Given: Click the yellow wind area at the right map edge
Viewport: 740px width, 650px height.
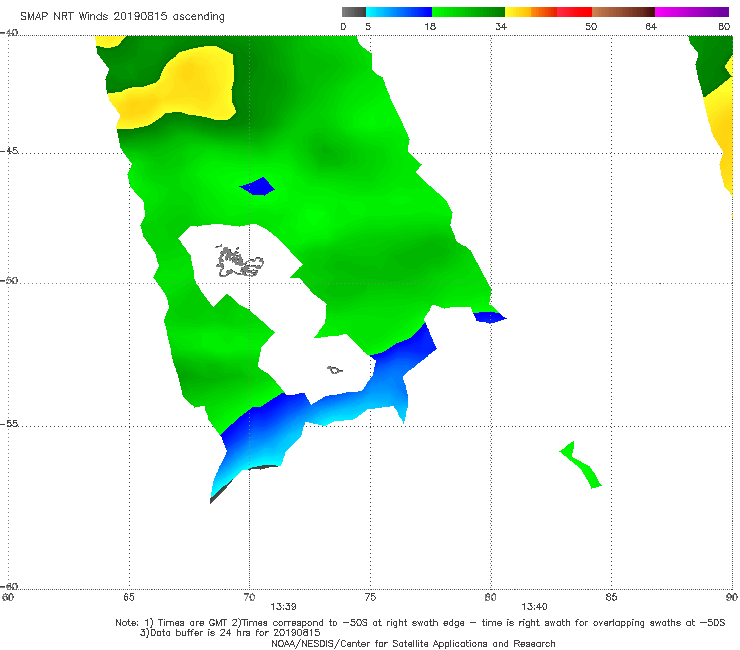Looking at the screenshot, I should tap(721, 137).
